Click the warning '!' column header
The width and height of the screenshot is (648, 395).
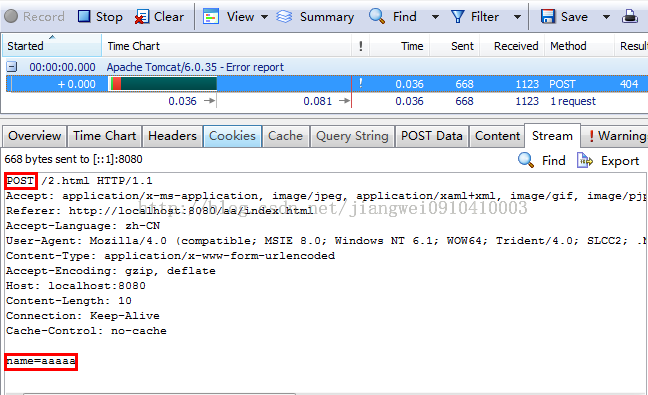tap(360, 45)
